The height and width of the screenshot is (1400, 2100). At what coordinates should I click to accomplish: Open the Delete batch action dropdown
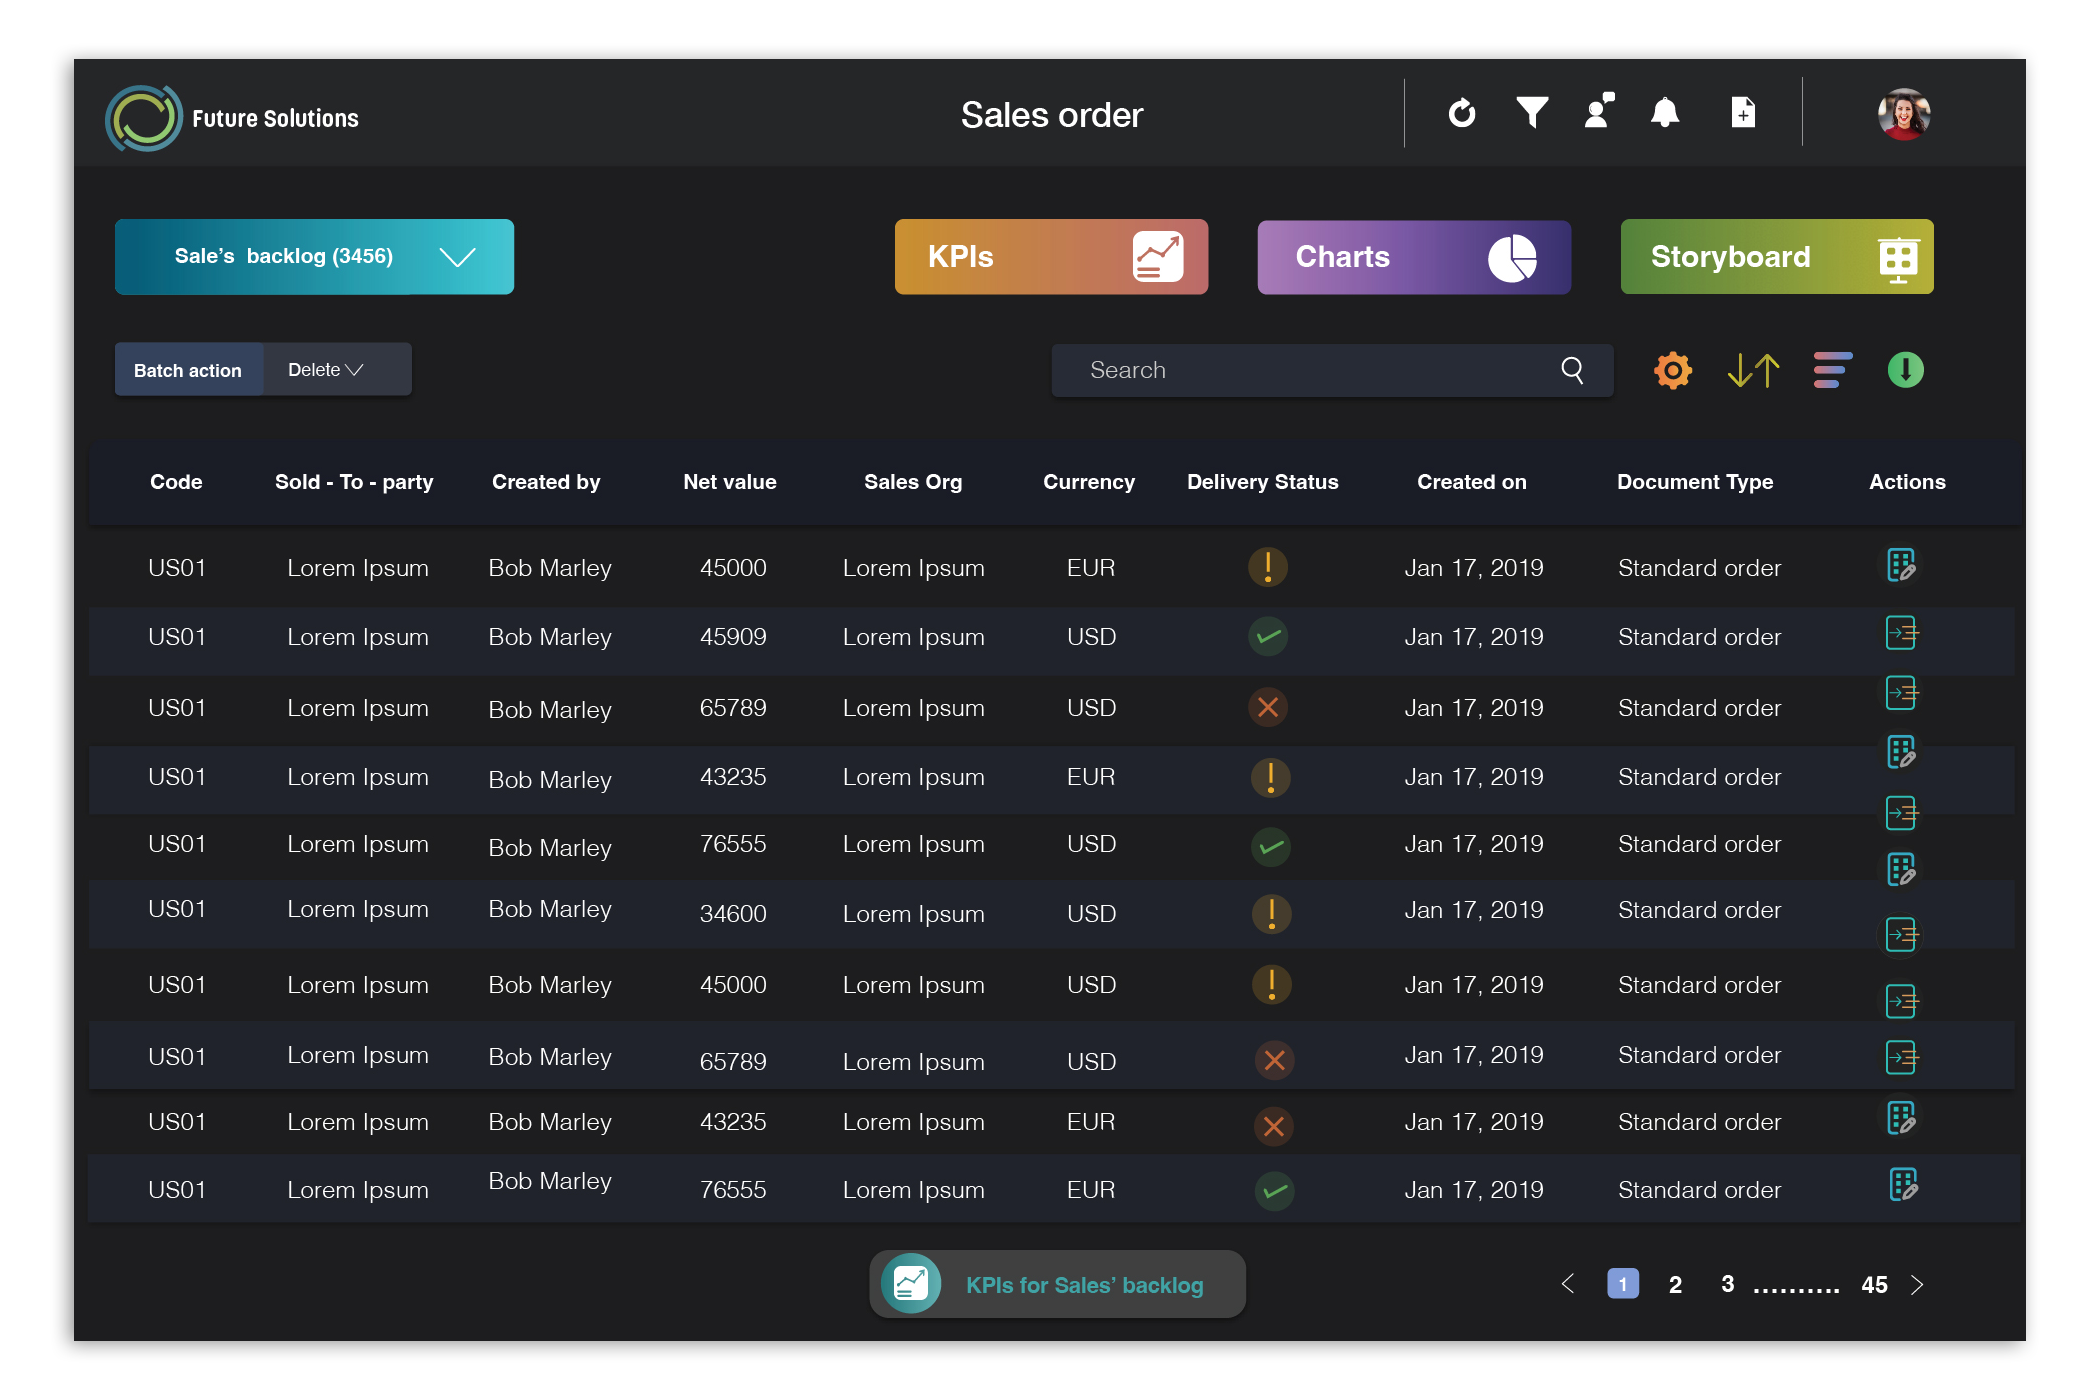pos(326,370)
